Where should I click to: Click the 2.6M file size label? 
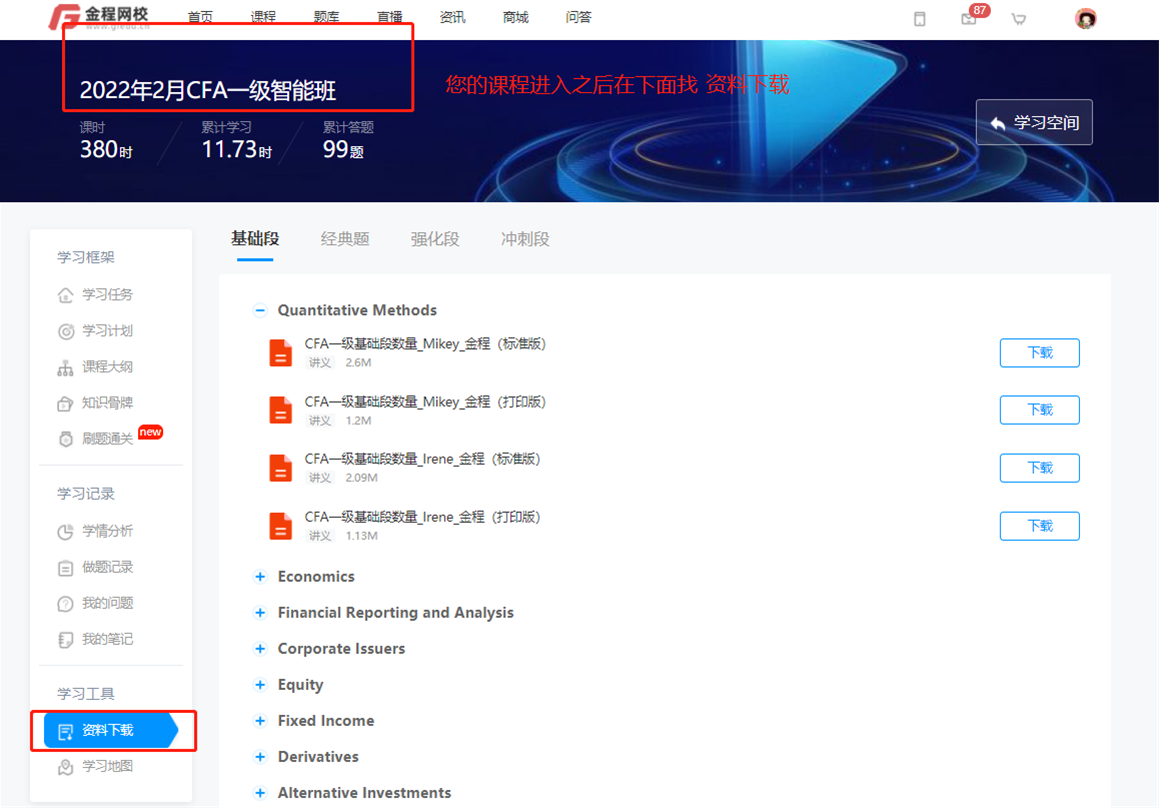pyautogui.click(x=358, y=363)
